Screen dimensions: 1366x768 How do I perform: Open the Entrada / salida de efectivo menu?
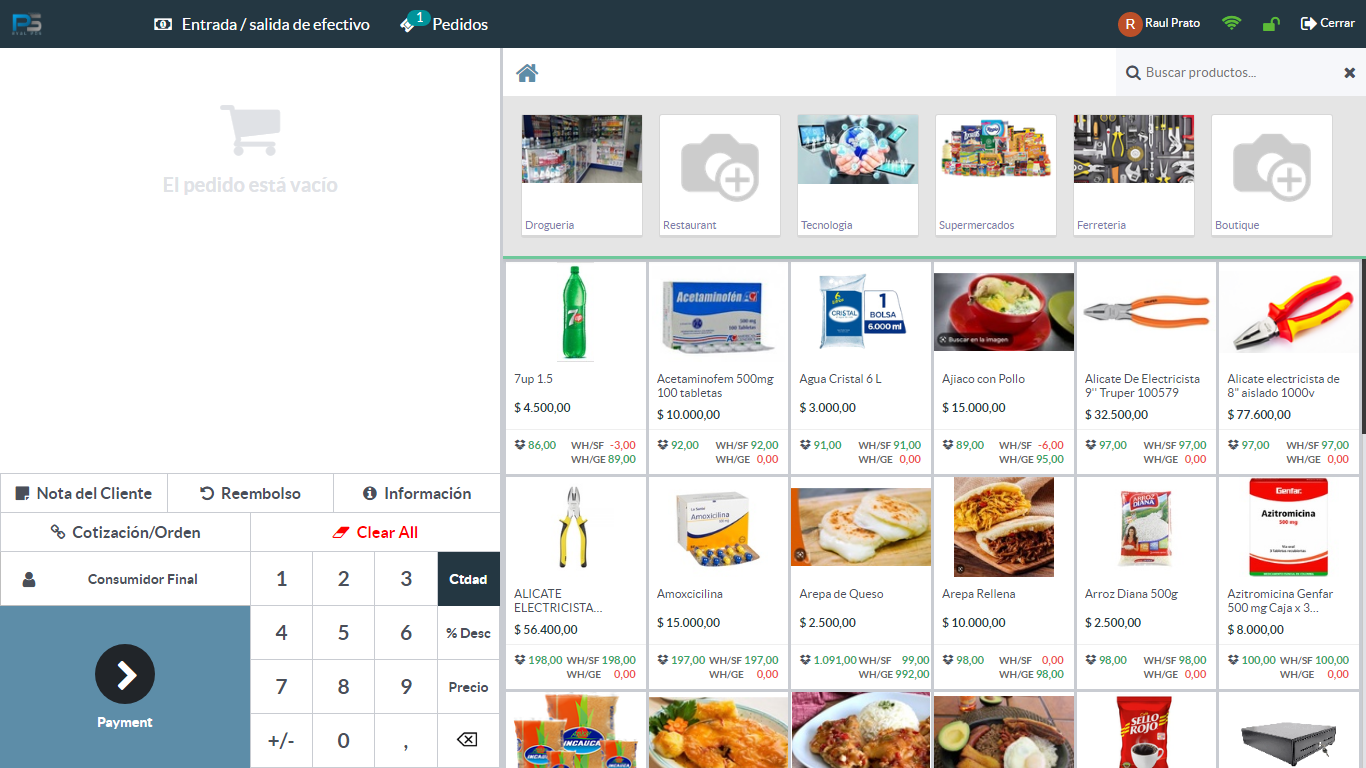tap(262, 24)
